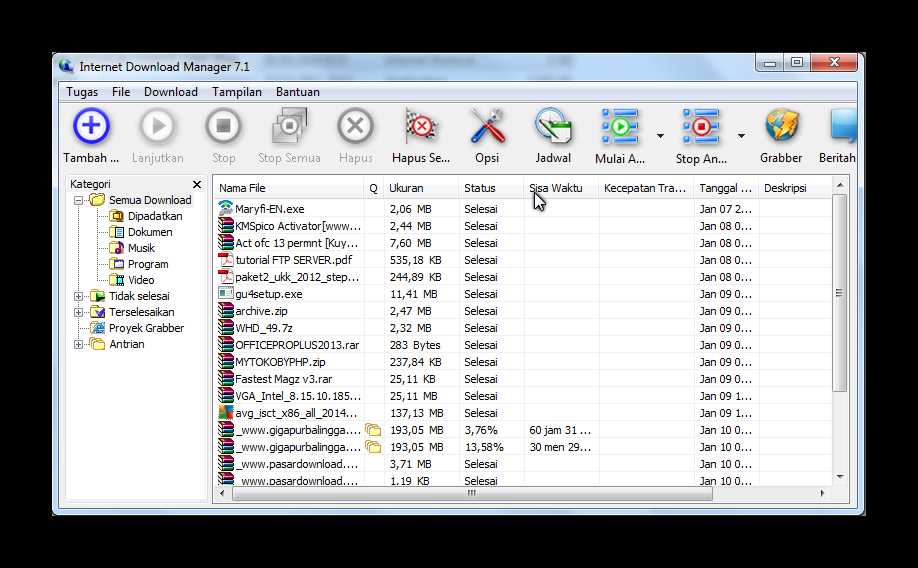Select tutorial FTP SERVER.pdf row
Screen dimensions: 918x568
[x=523, y=260]
